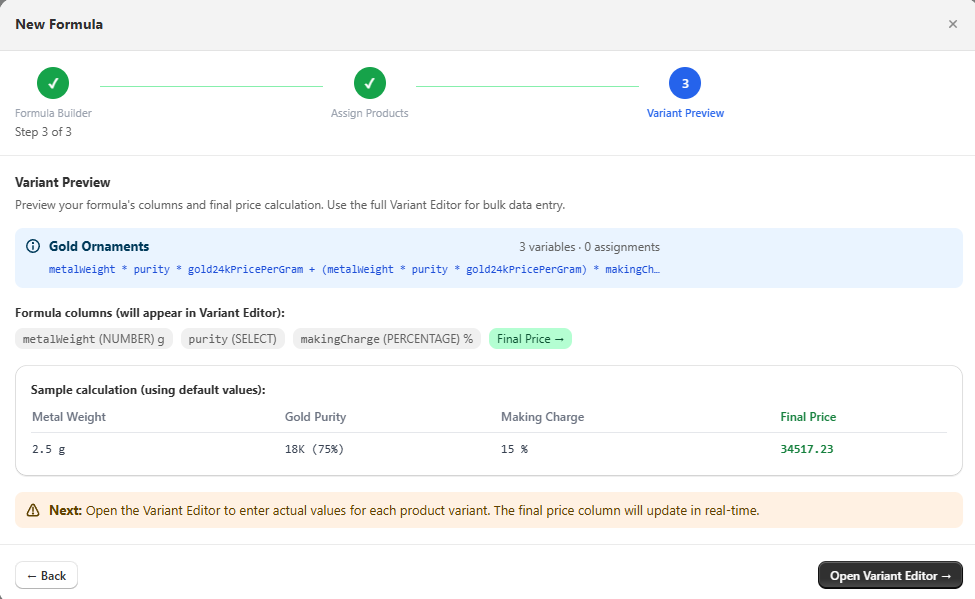Image resolution: width=975 pixels, height=599 pixels.
Task: Click the purity (SELECT) column chip
Action: [233, 339]
